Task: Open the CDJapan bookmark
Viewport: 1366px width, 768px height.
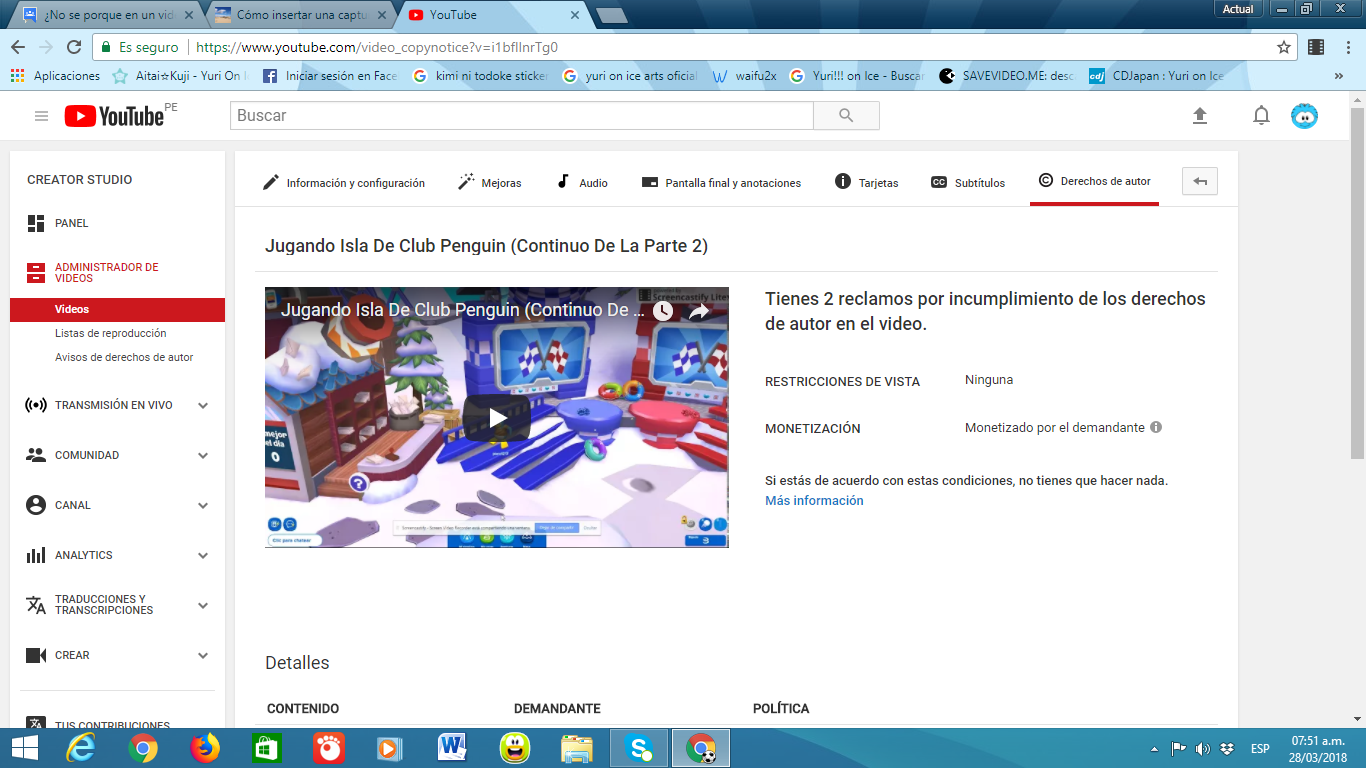Action: click(x=1157, y=75)
